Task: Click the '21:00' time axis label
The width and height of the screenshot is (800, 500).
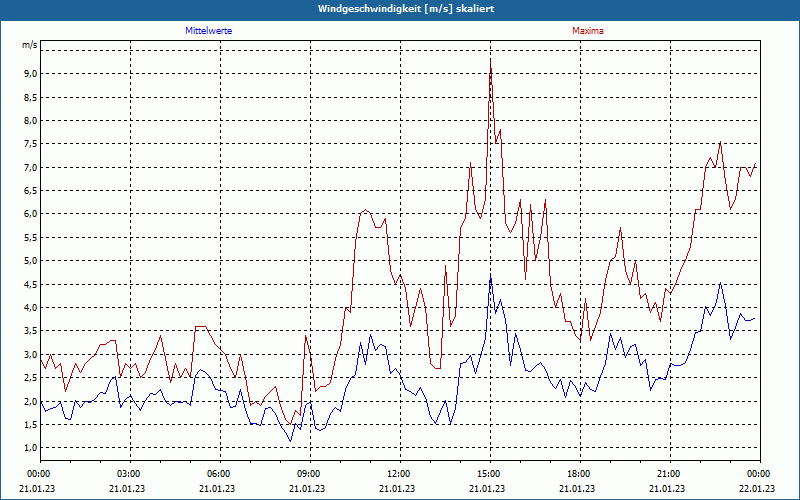Action: point(667,474)
